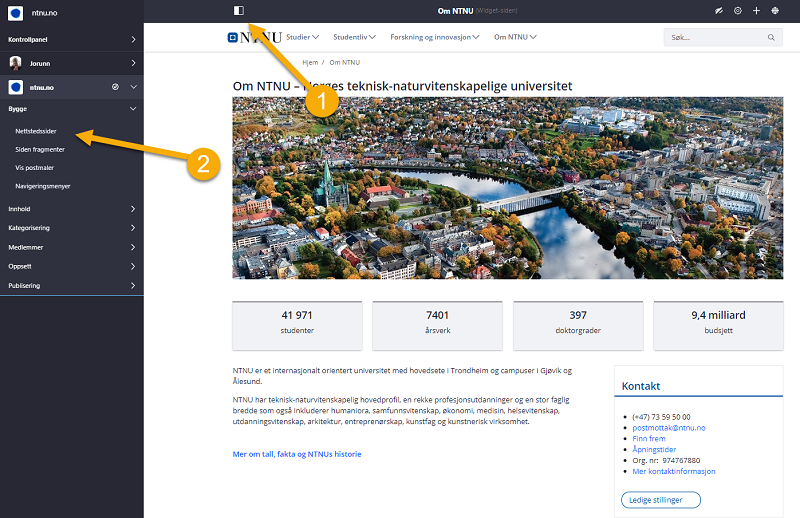
Task: Open Mer kontaktinformasjon link
Action: coord(674,471)
